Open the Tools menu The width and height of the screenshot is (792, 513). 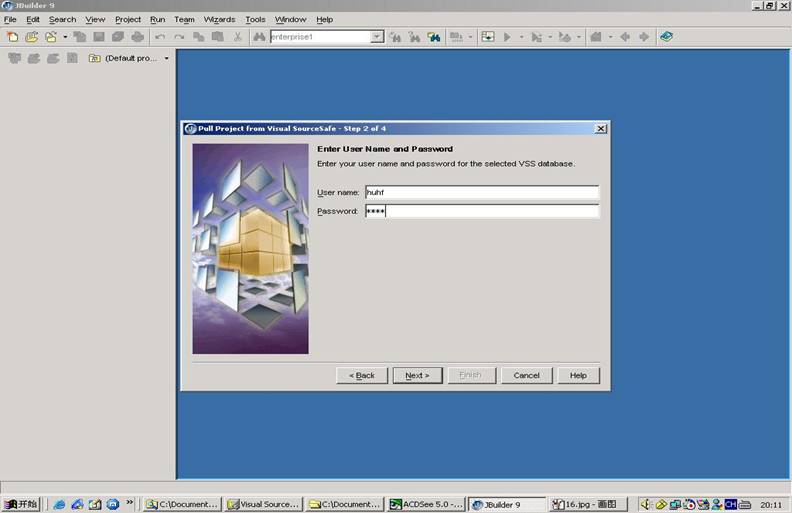click(255, 20)
